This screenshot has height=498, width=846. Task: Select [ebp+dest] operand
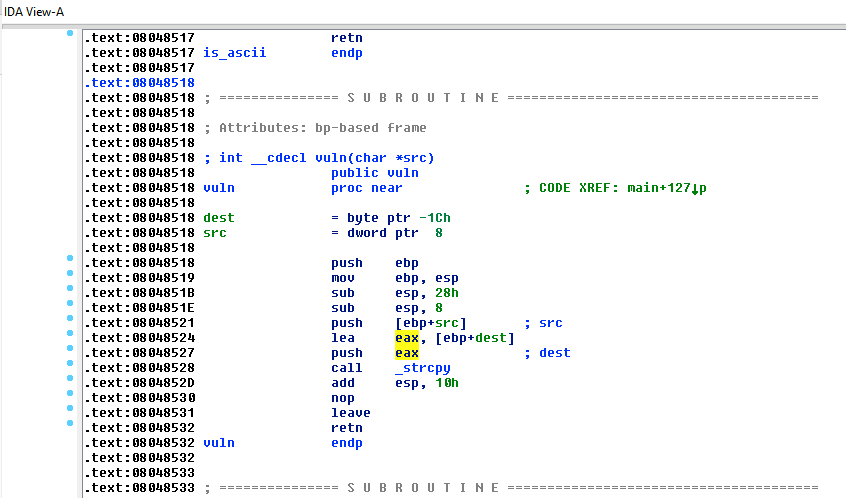coord(475,338)
